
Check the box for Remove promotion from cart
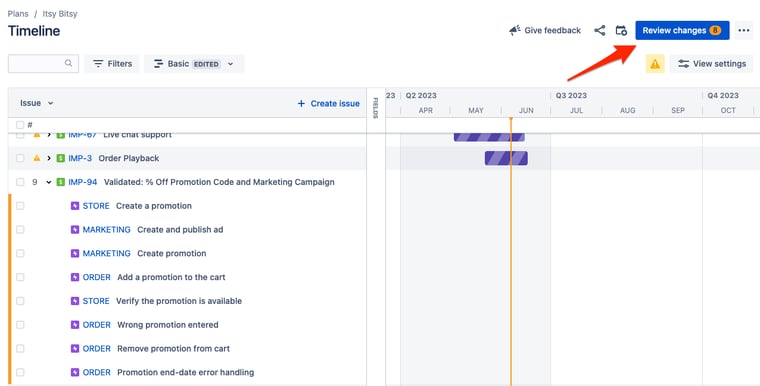(20, 349)
